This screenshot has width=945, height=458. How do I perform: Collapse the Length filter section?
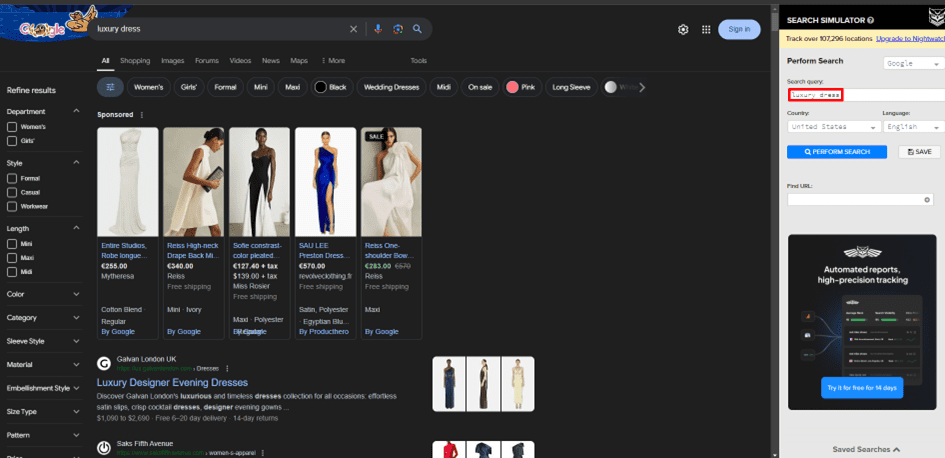click(76, 228)
